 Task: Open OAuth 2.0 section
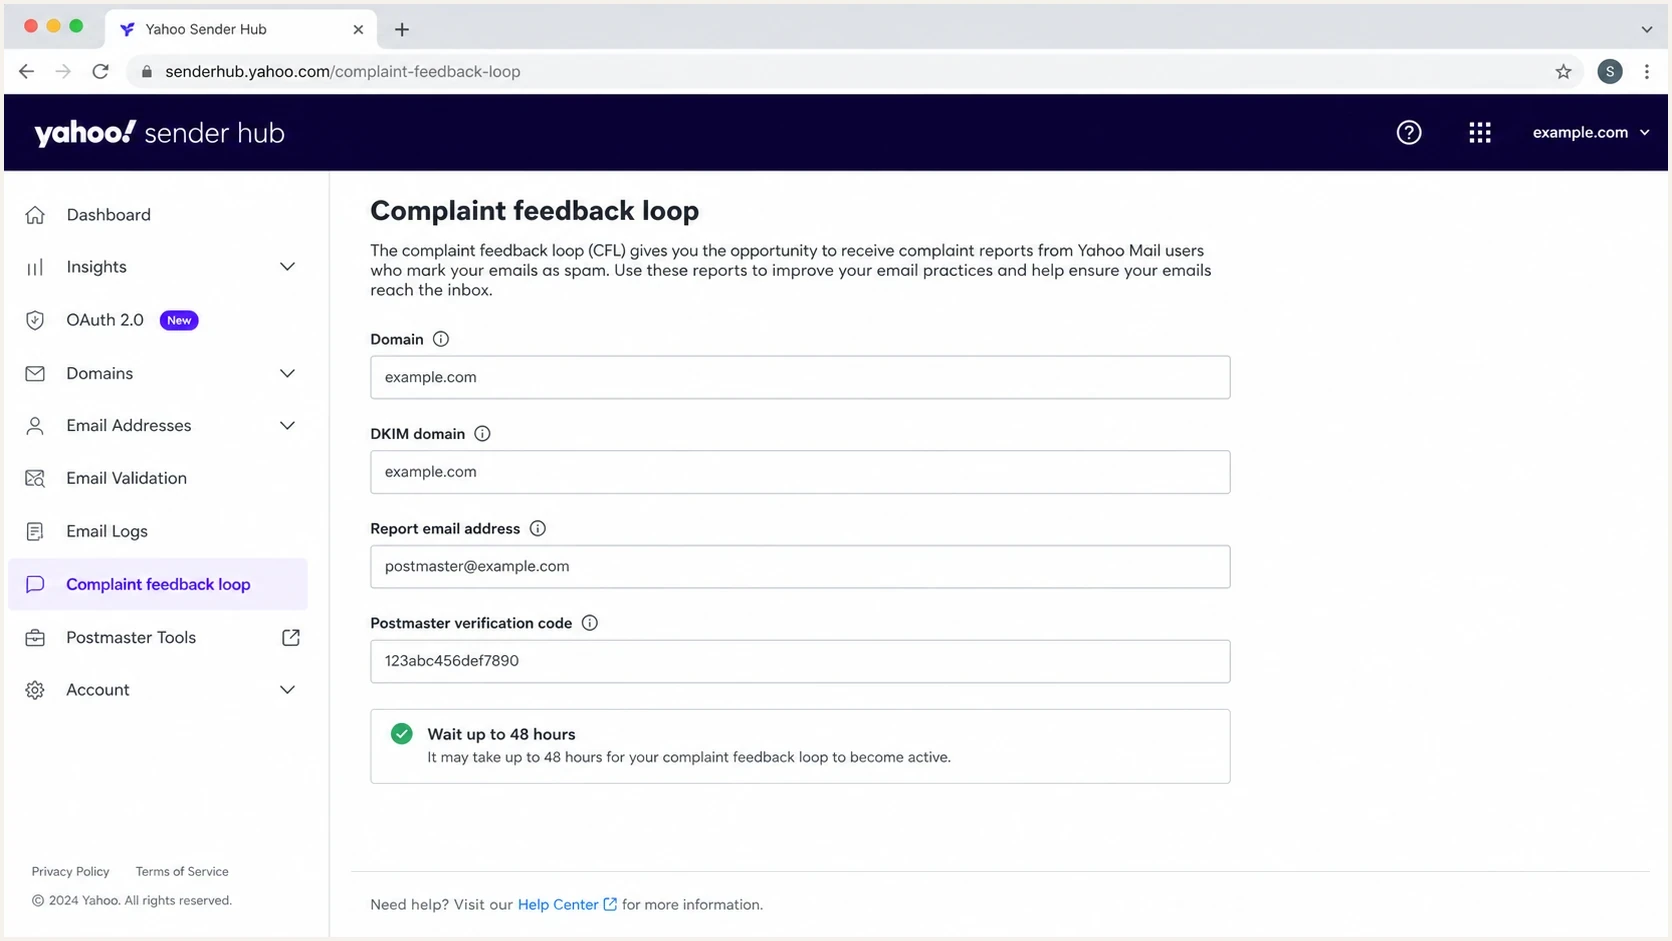[x=105, y=320]
